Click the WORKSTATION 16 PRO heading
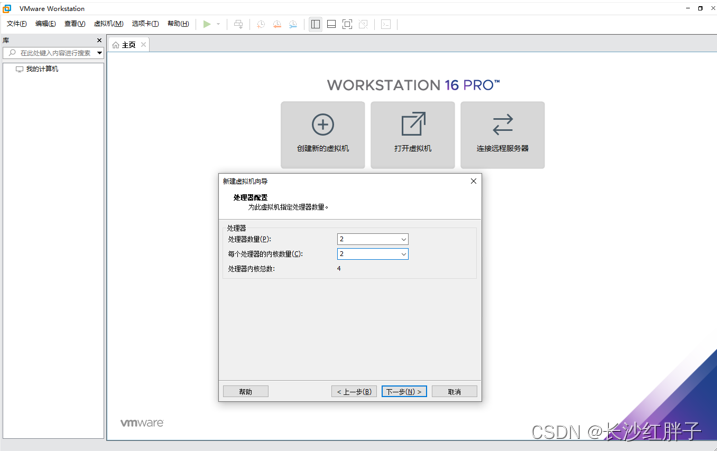 [x=413, y=85]
